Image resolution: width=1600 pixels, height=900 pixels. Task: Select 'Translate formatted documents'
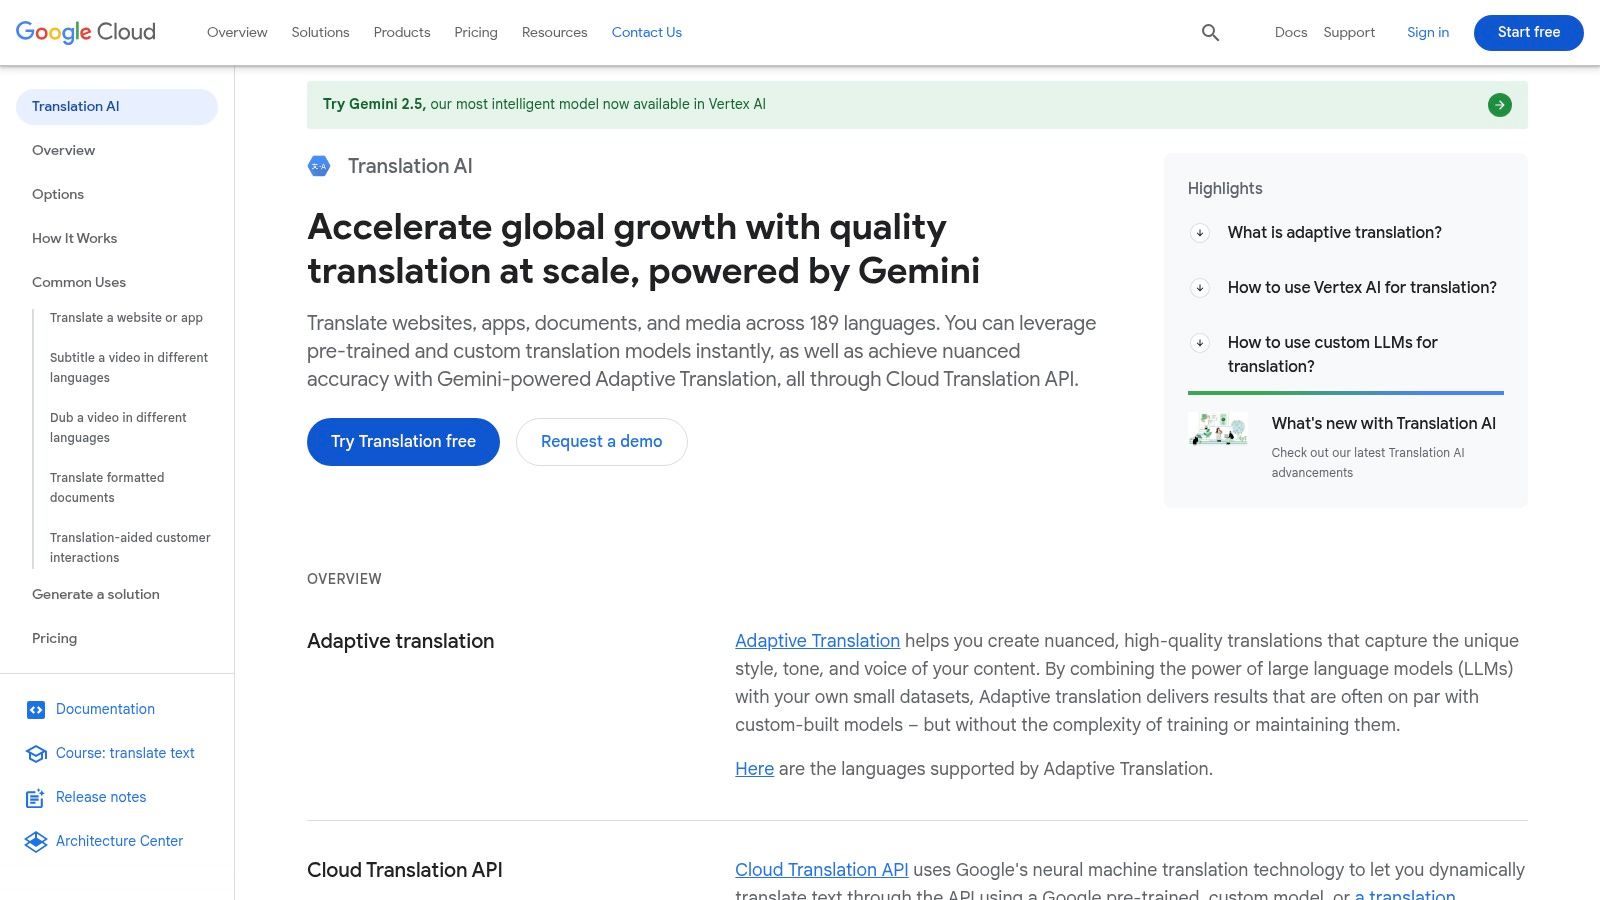pos(107,488)
